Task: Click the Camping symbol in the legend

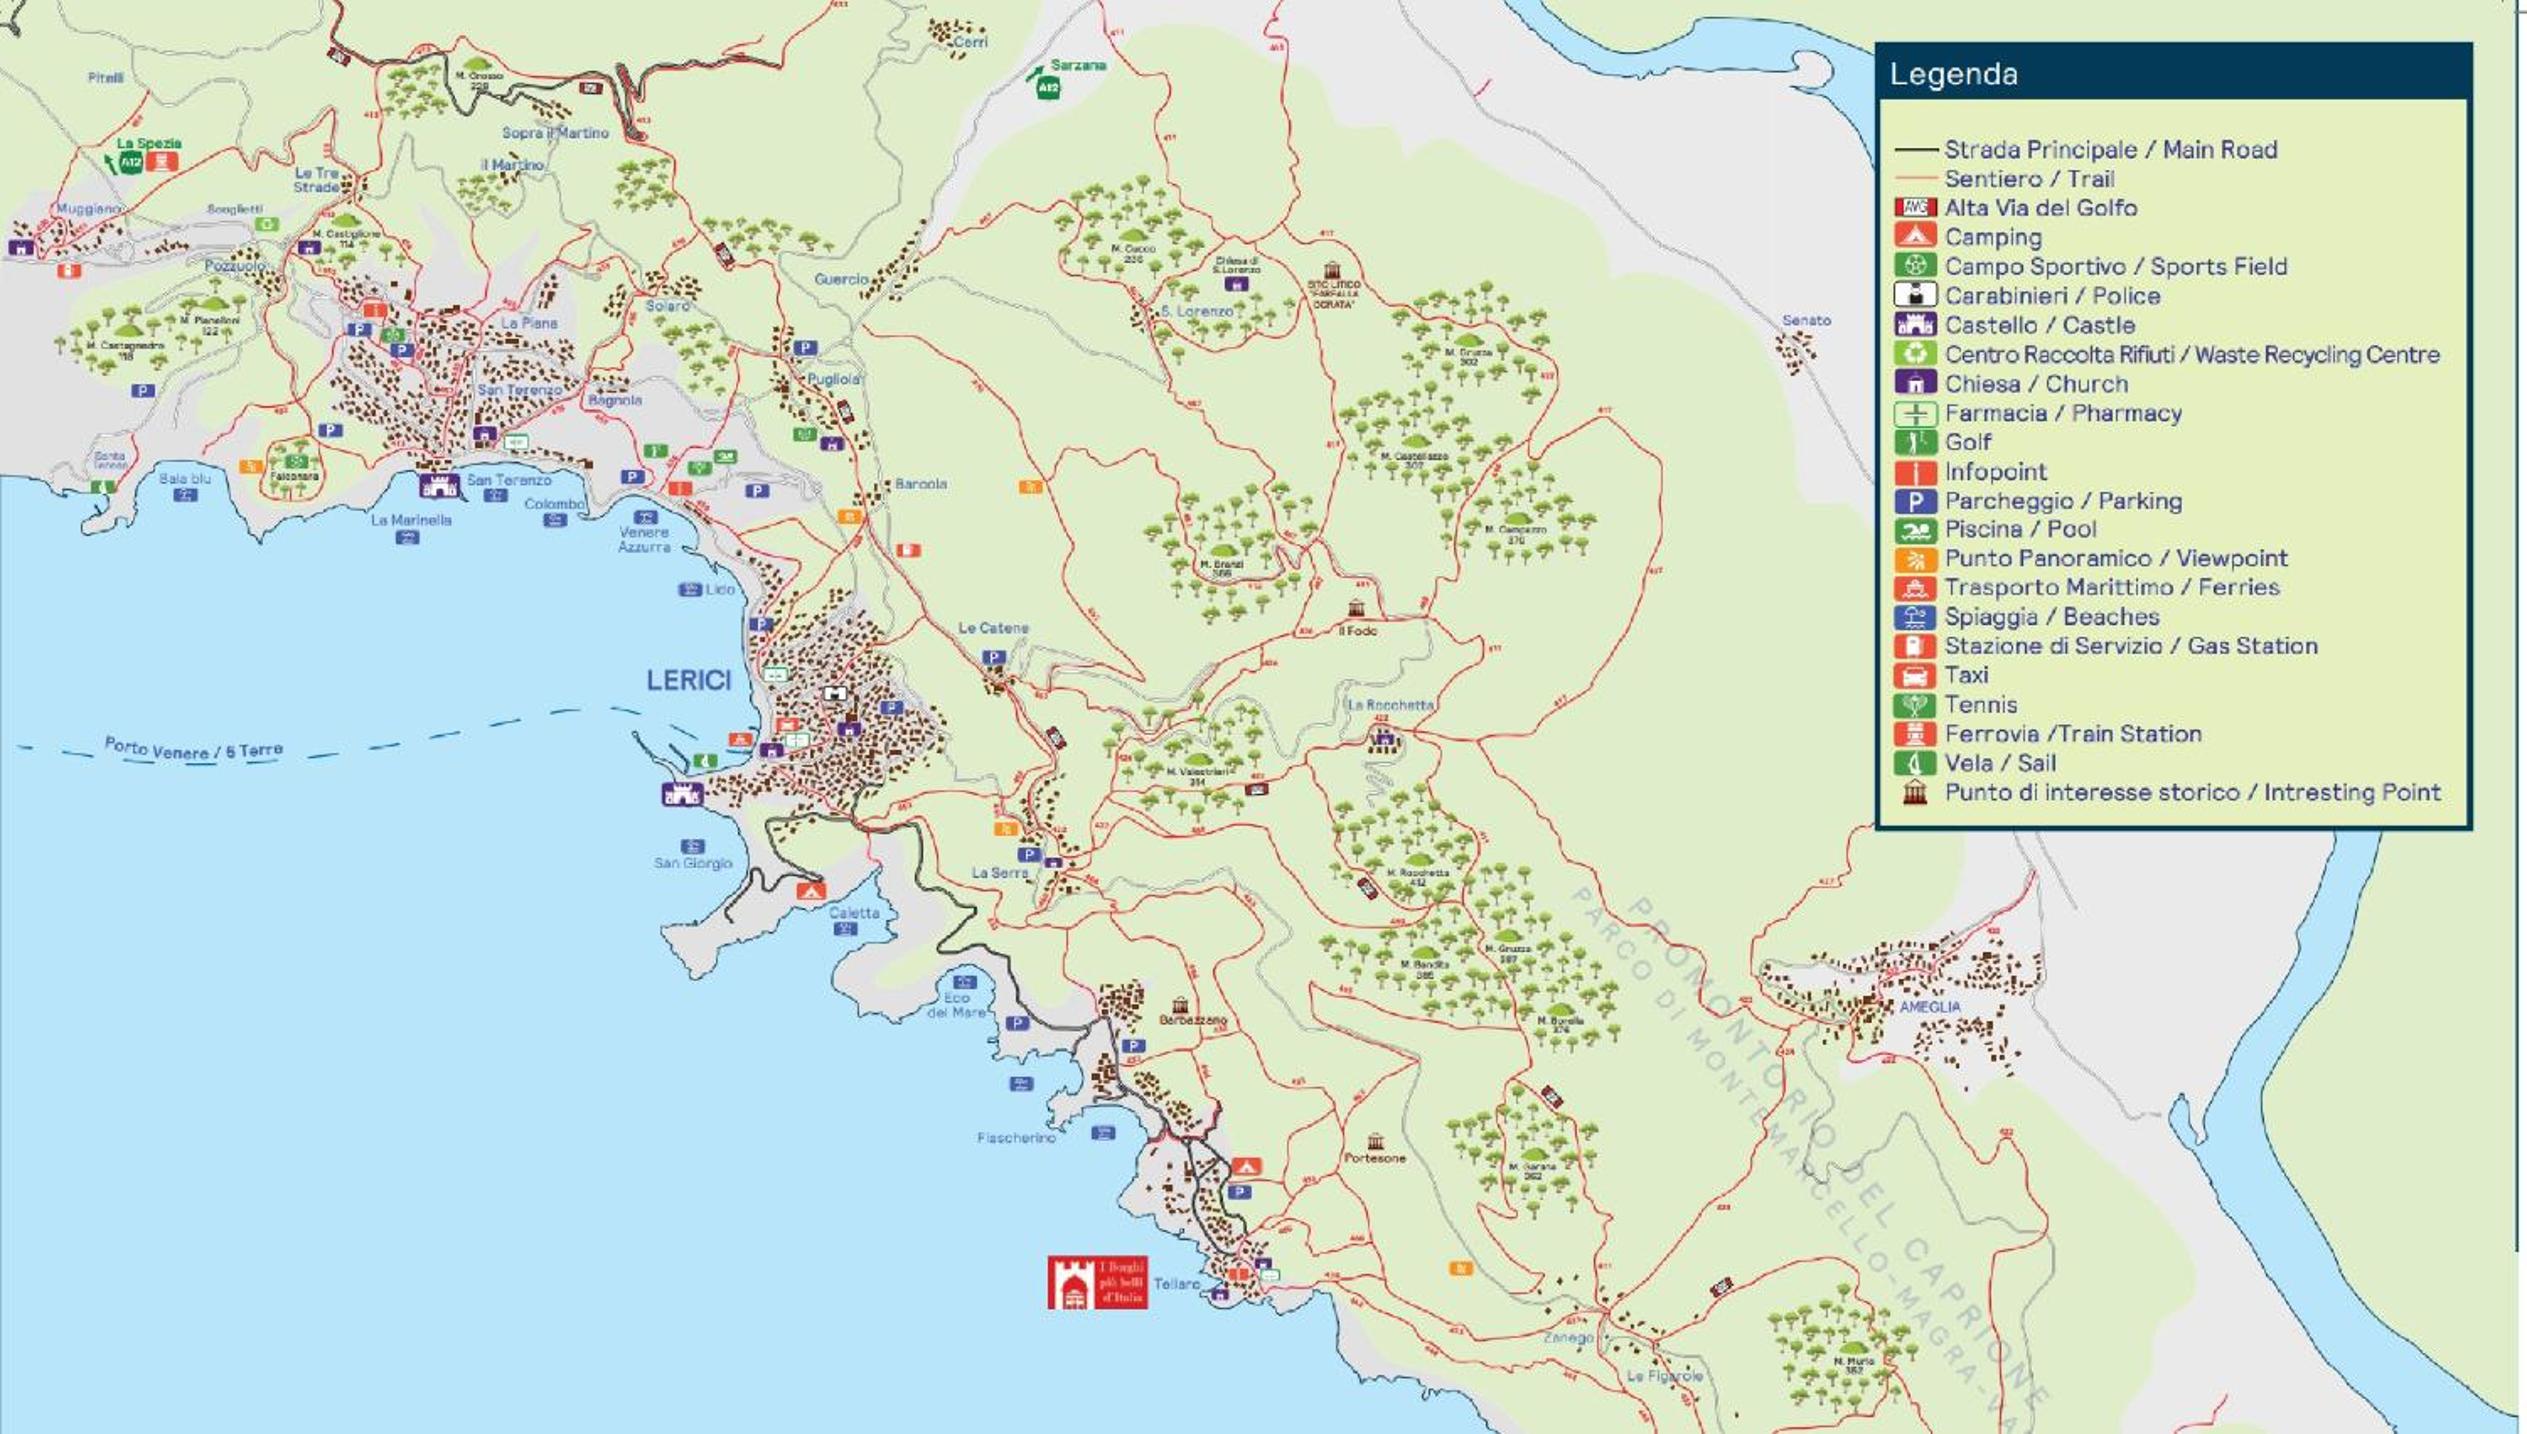Action: click(x=1915, y=237)
